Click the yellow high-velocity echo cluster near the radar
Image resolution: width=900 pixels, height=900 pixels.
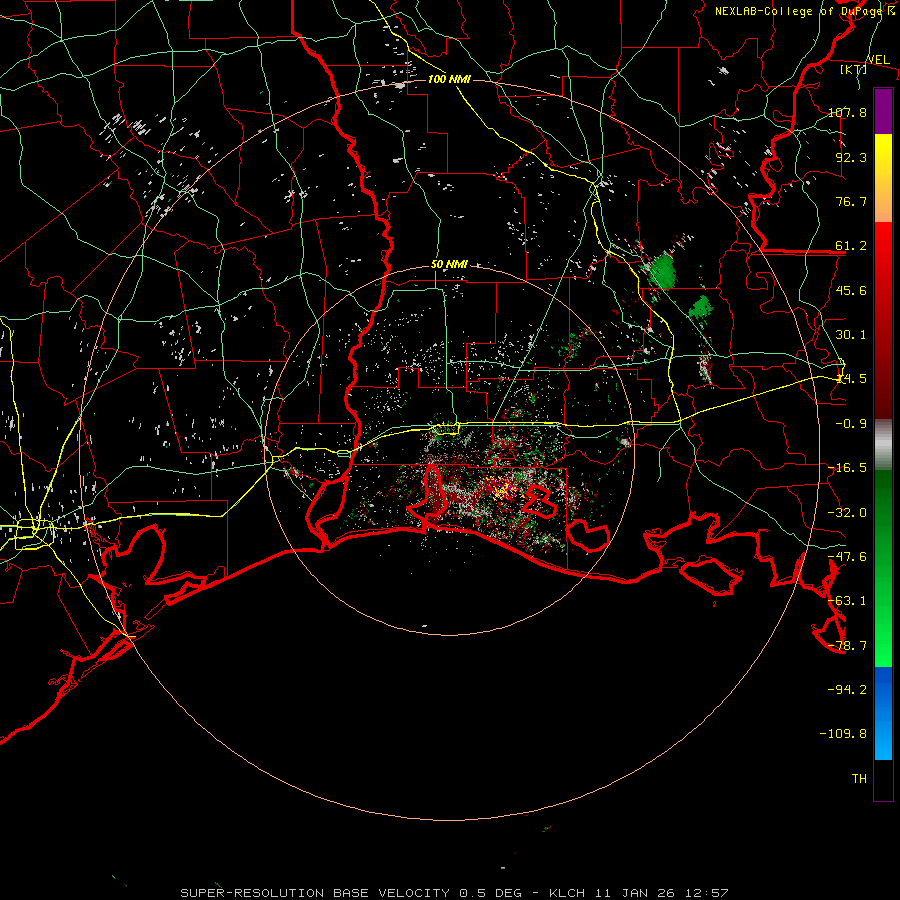point(503,488)
